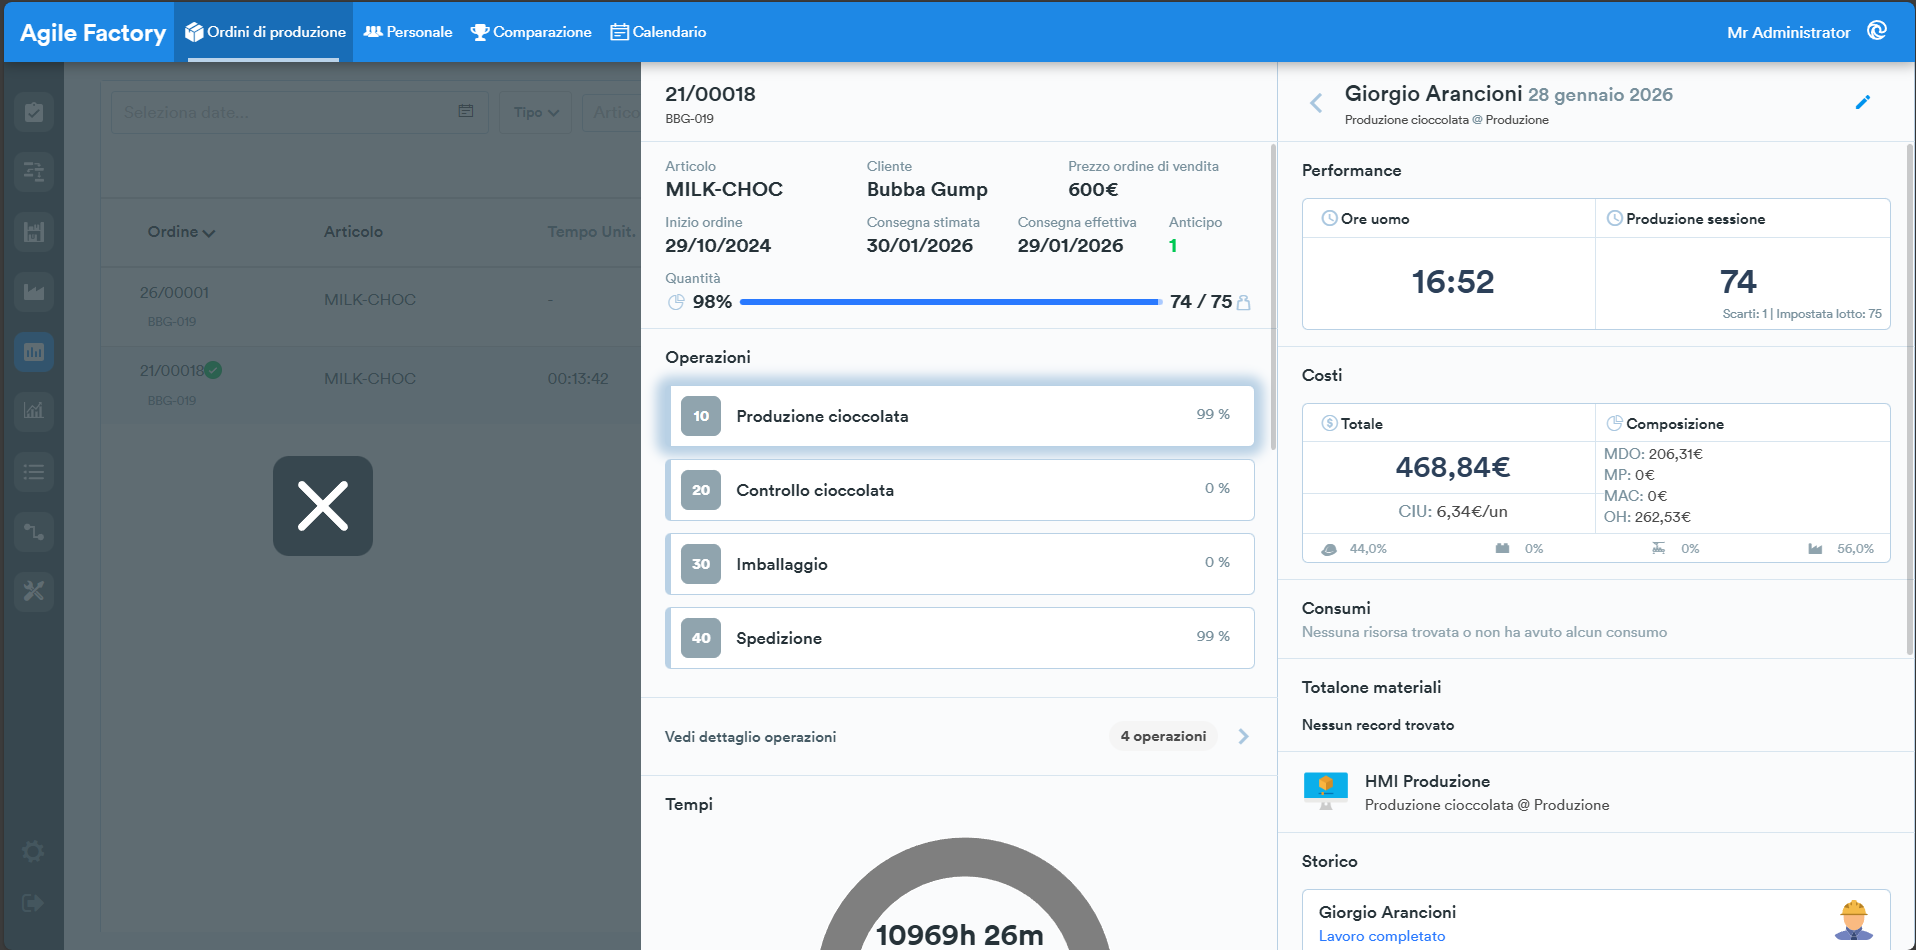This screenshot has height=950, width=1916.
Task: Click the Lavoro completato link
Action: click(x=1382, y=936)
